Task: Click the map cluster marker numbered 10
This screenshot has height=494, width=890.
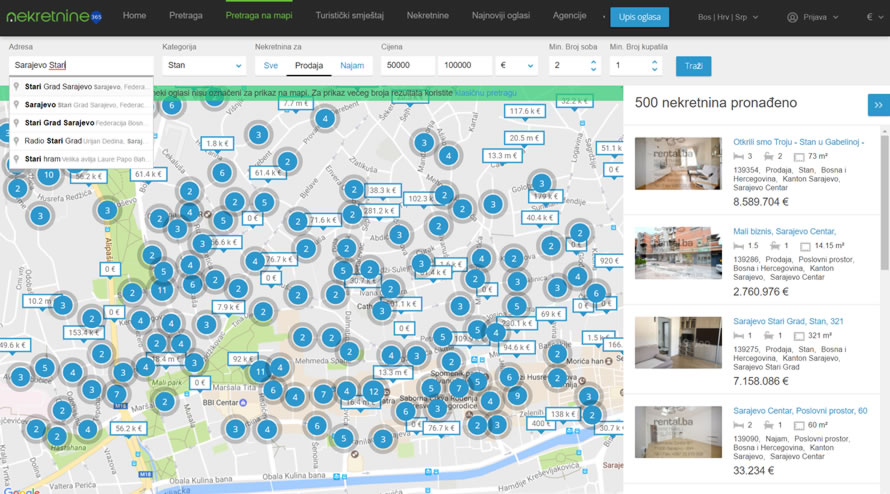Action: click(47, 176)
